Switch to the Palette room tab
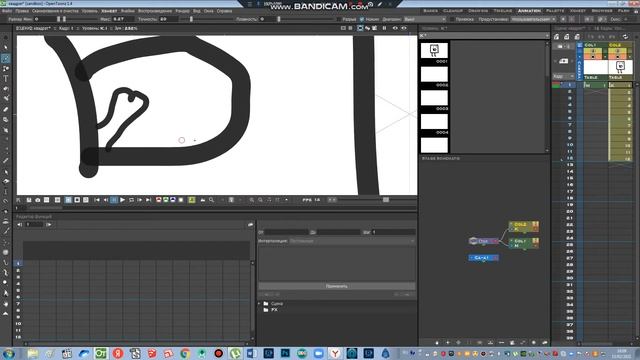This screenshot has width=640, height=360. 555,11
